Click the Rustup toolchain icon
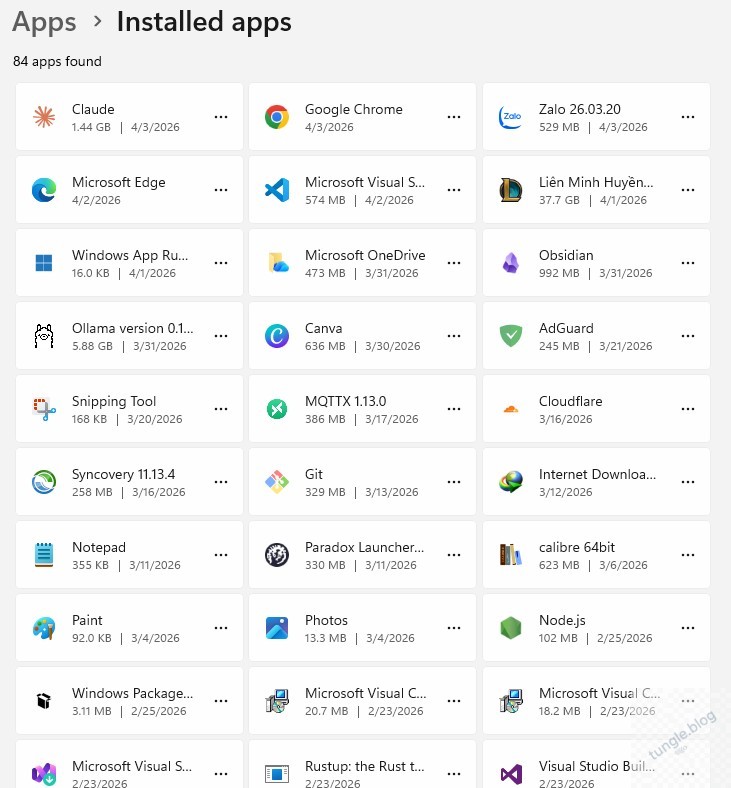The height and width of the screenshot is (788, 731). point(277,774)
